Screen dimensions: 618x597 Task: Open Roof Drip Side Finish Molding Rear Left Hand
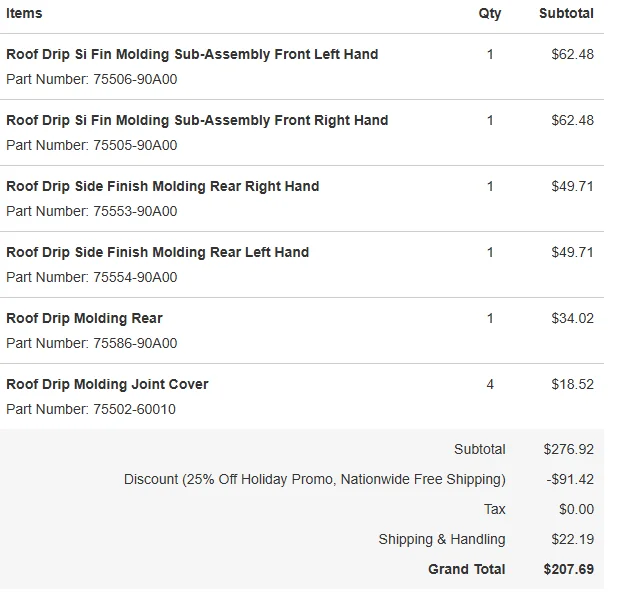tap(157, 252)
